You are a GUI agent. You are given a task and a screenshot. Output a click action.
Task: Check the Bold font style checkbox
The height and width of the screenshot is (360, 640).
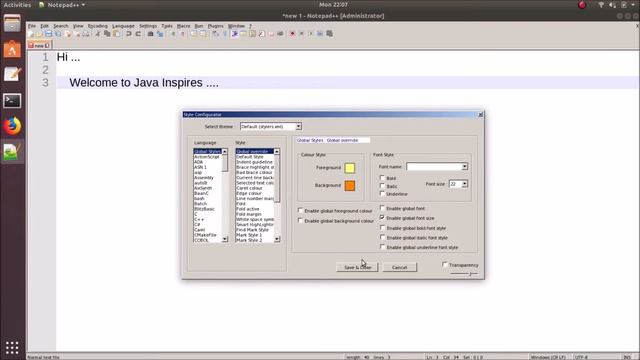(x=382, y=178)
